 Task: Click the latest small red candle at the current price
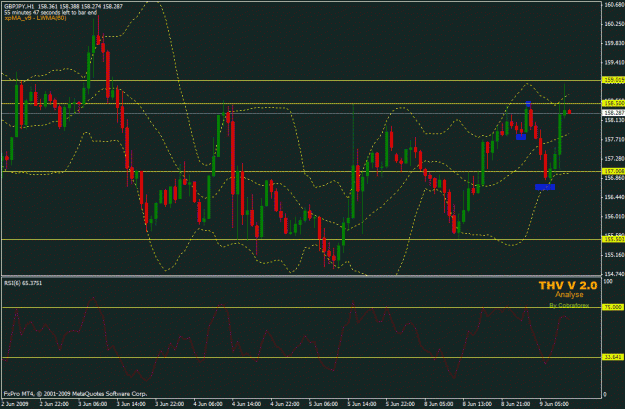pyautogui.click(x=569, y=112)
